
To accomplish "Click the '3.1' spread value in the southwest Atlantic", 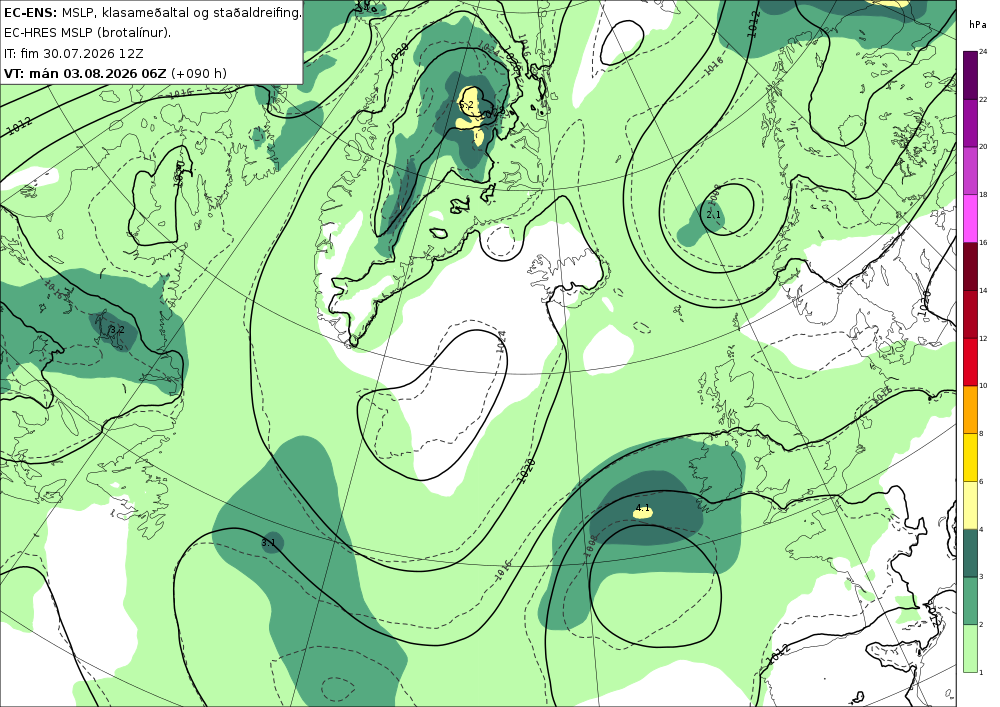I will point(268,543).
